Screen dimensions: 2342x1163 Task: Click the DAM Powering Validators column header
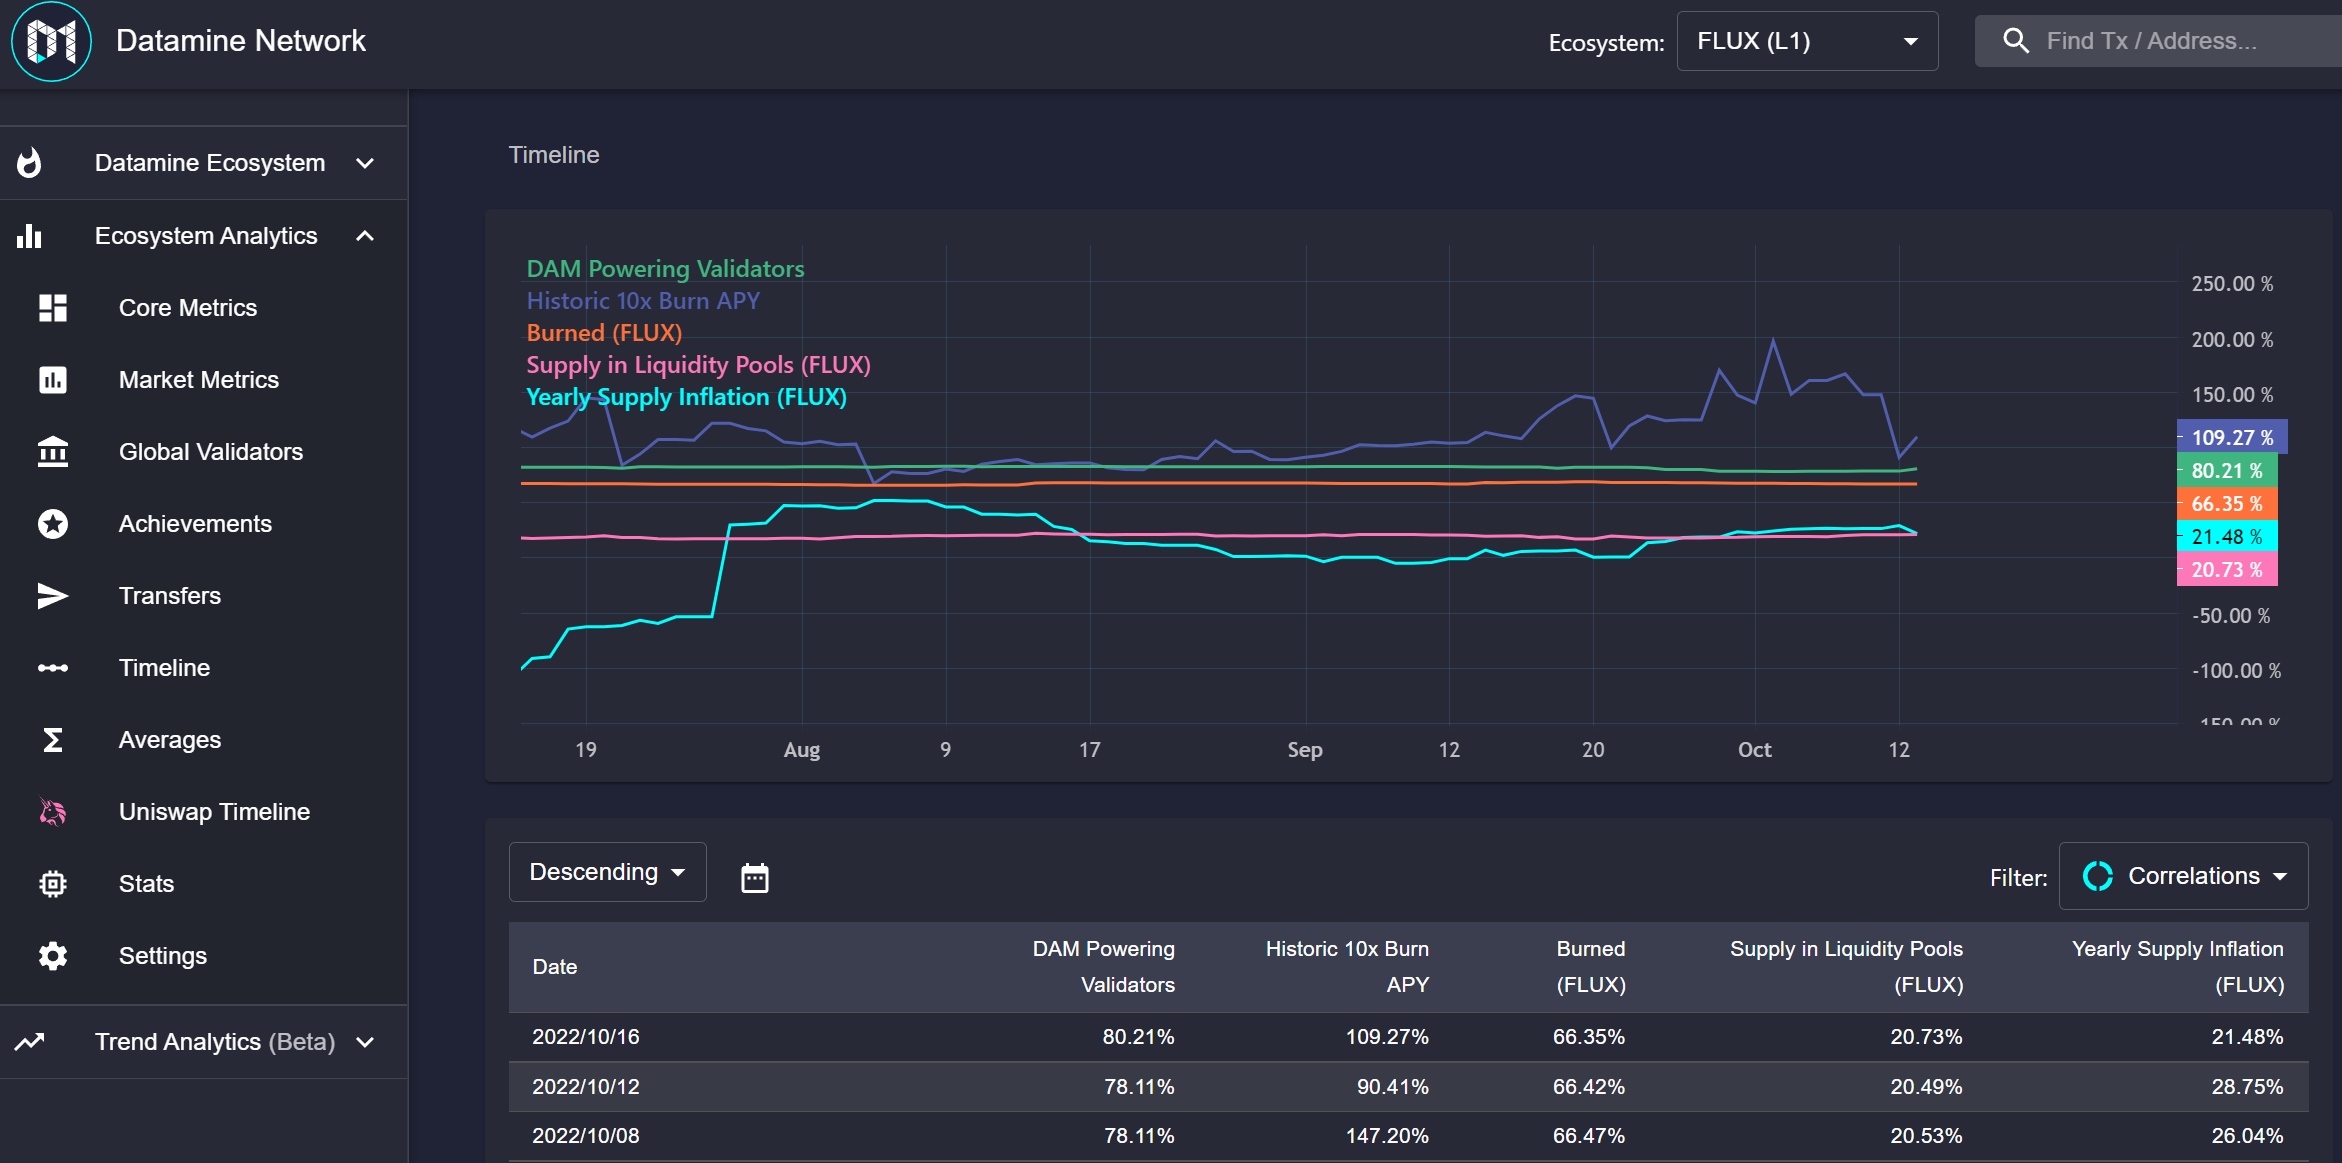(x=1103, y=967)
